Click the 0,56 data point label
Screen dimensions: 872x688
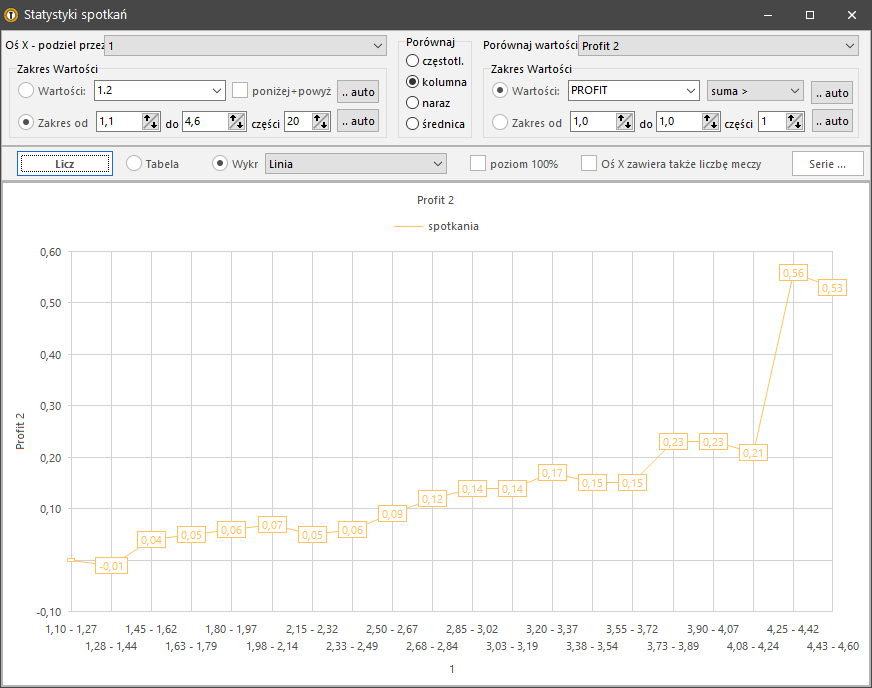tap(793, 273)
